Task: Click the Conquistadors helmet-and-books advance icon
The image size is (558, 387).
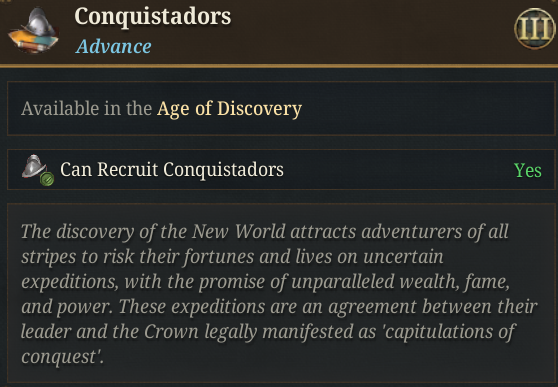Action: pyautogui.click(x=33, y=31)
